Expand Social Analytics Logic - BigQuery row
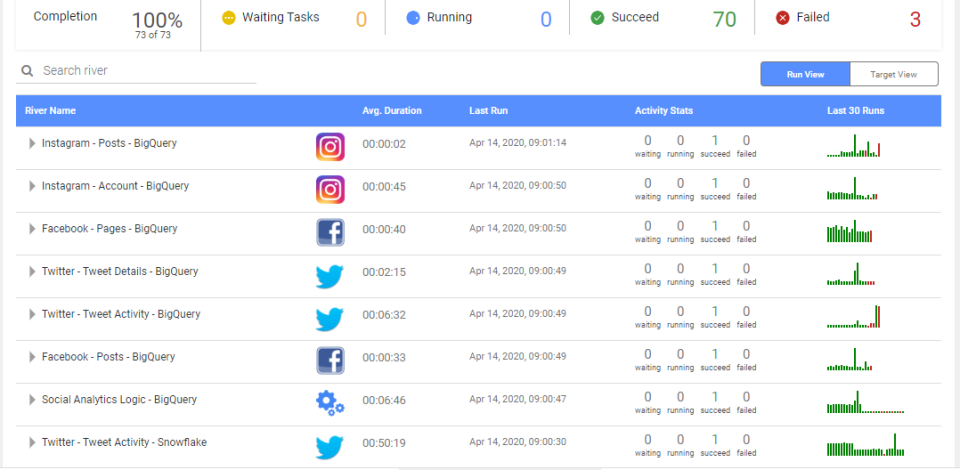 32,400
